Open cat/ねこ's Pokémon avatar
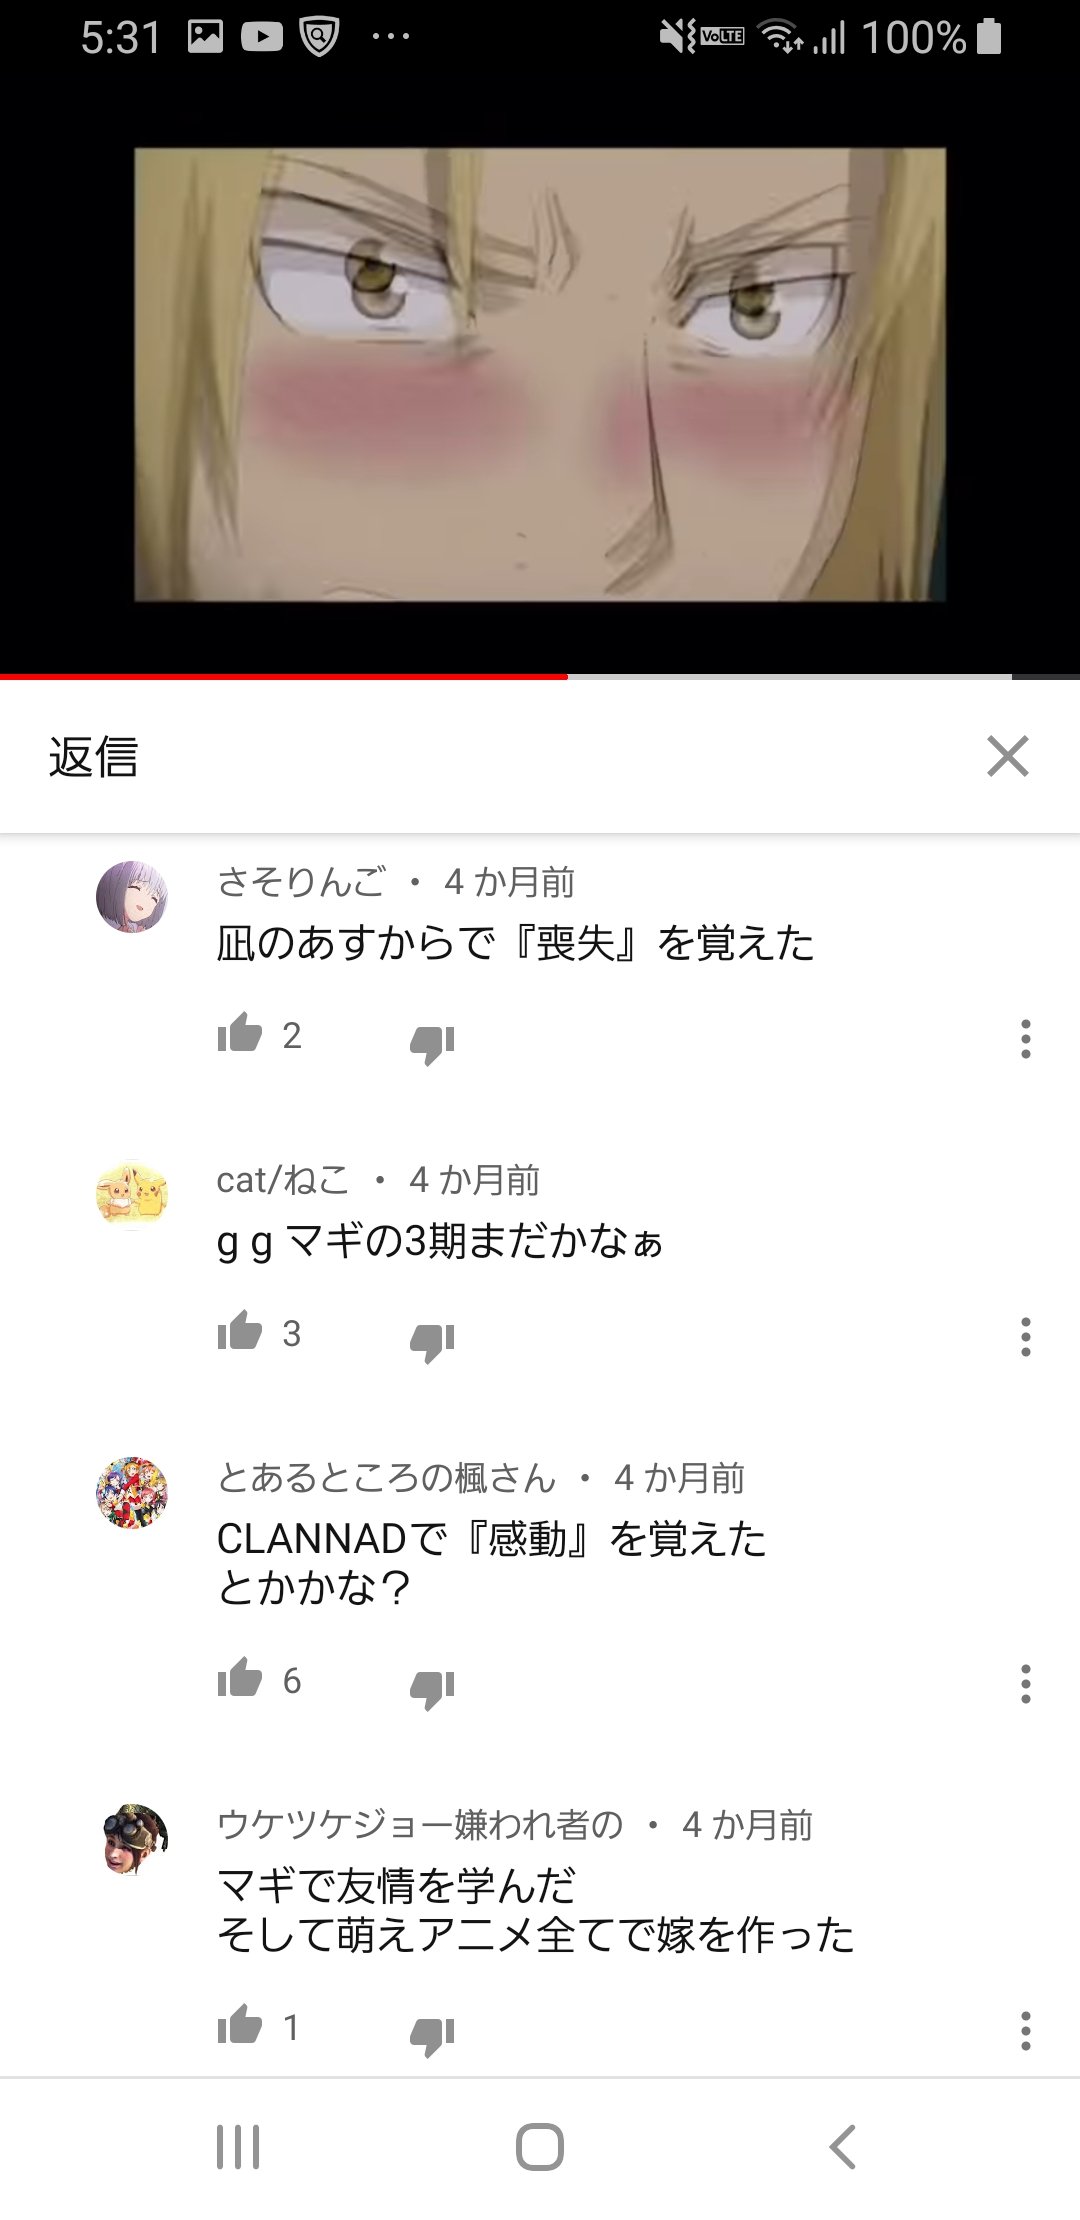 132,1194
